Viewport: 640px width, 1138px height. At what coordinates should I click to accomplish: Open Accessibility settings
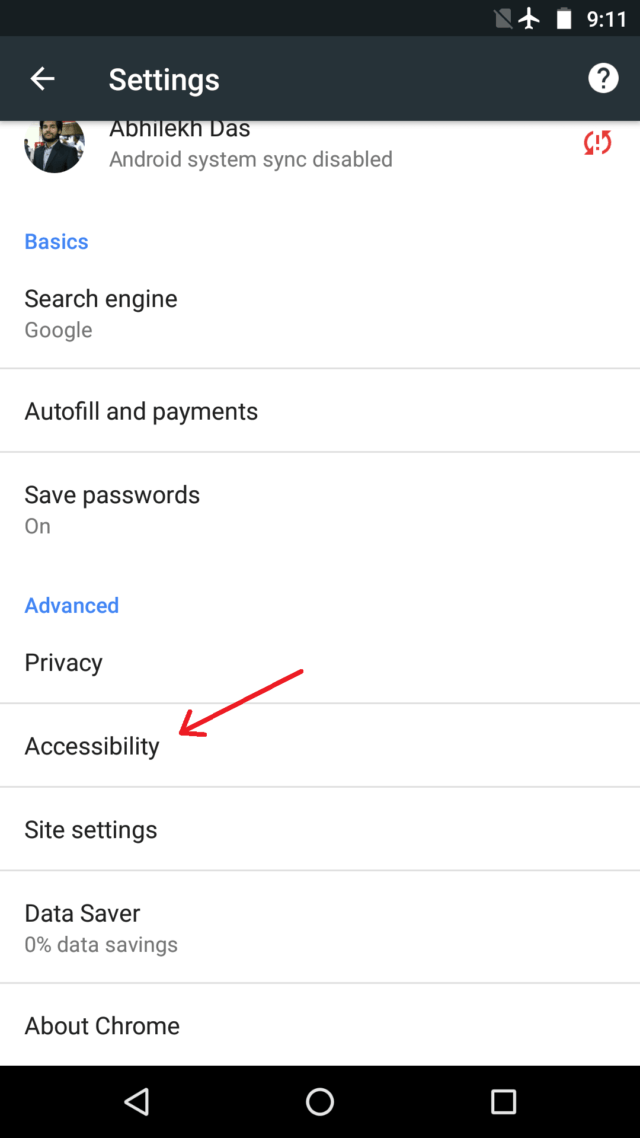pyautogui.click(x=92, y=746)
